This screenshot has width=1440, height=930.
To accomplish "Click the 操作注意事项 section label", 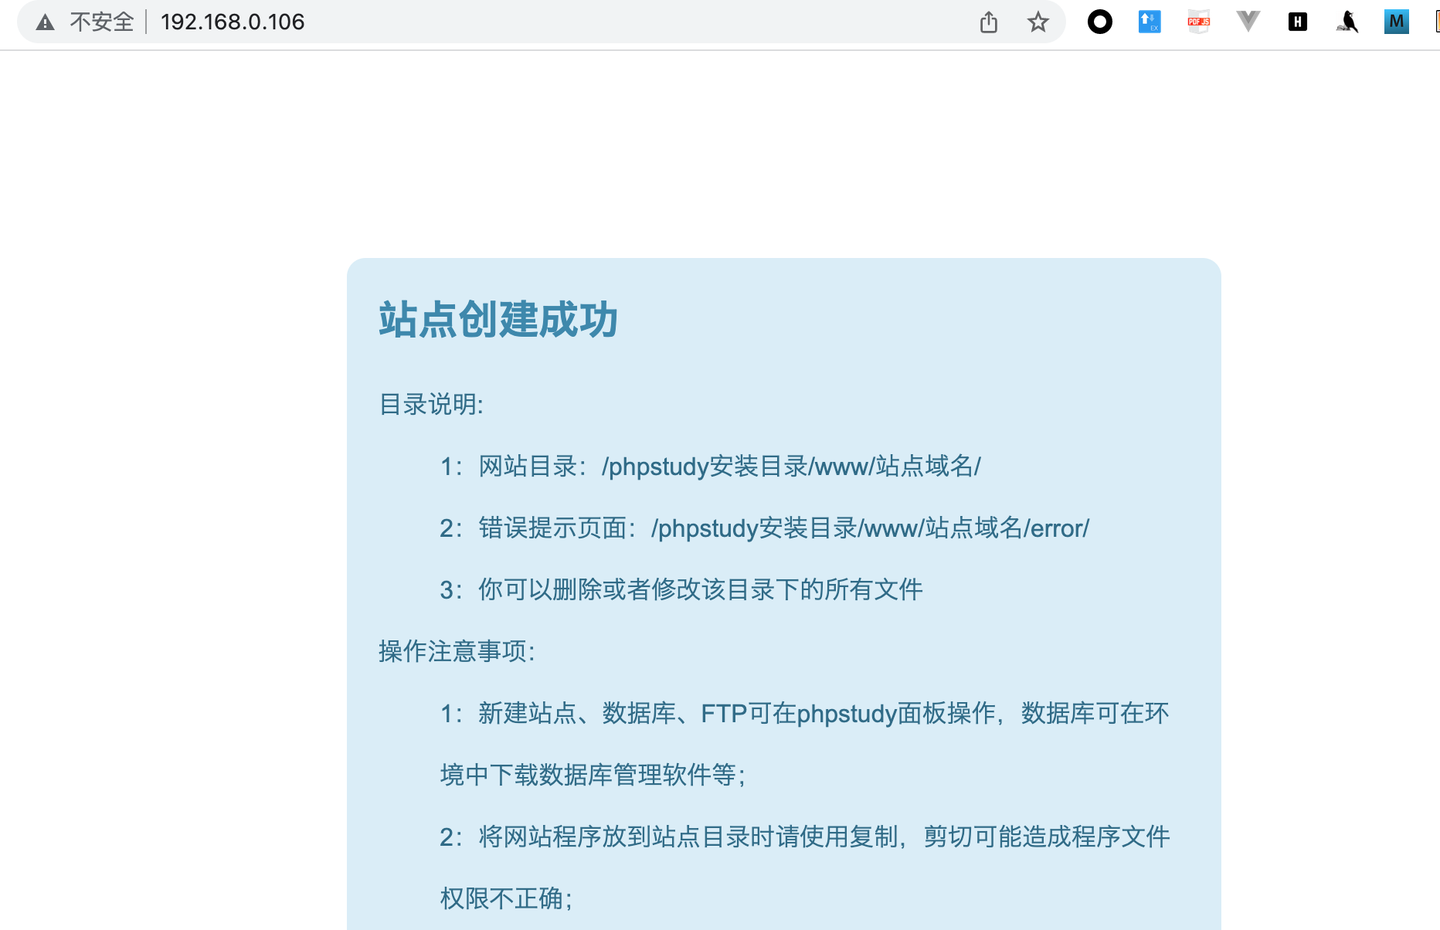I will tap(456, 651).
